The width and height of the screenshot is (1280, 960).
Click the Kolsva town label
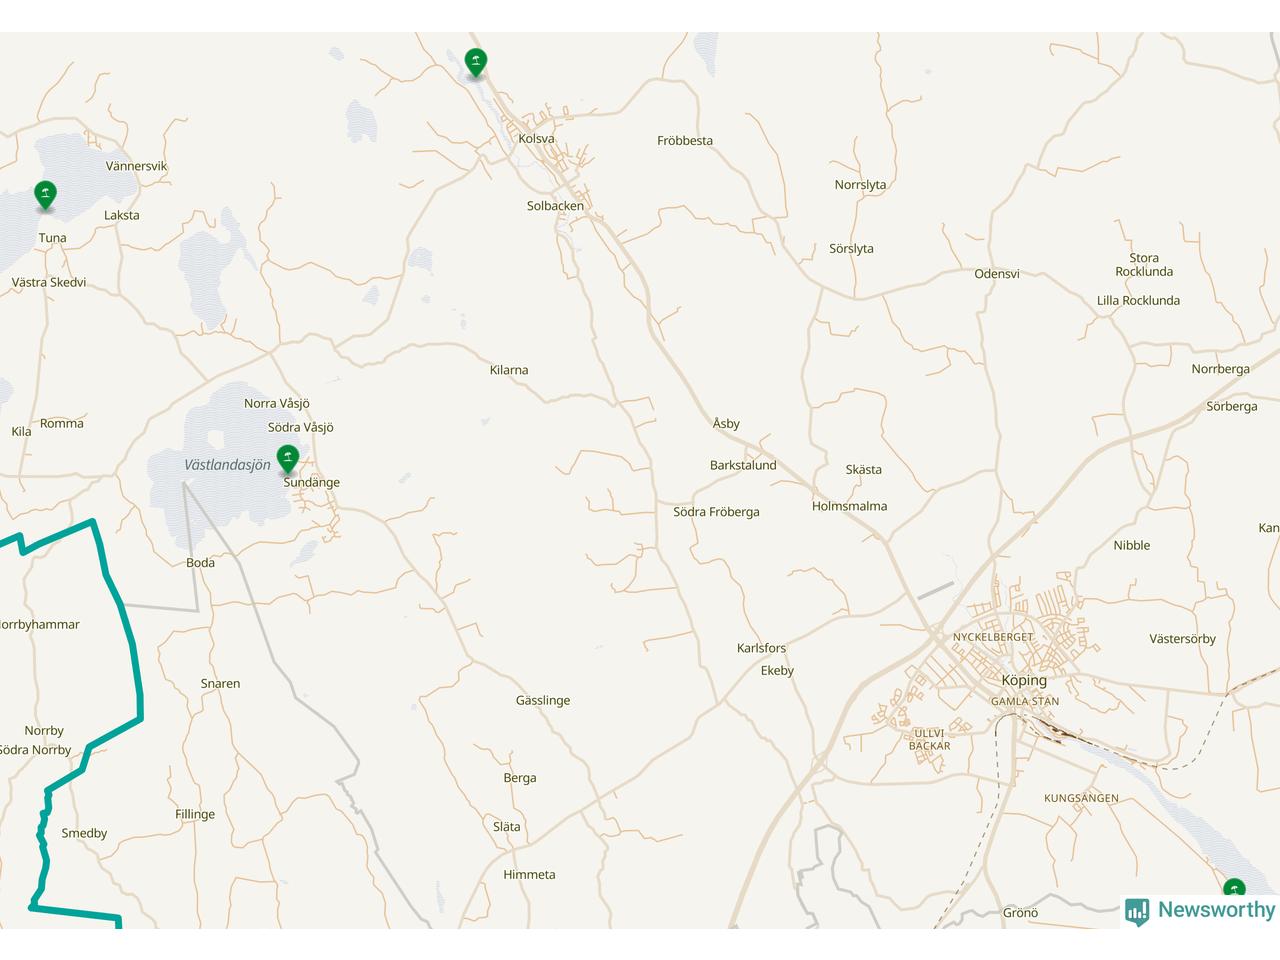[x=536, y=139]
